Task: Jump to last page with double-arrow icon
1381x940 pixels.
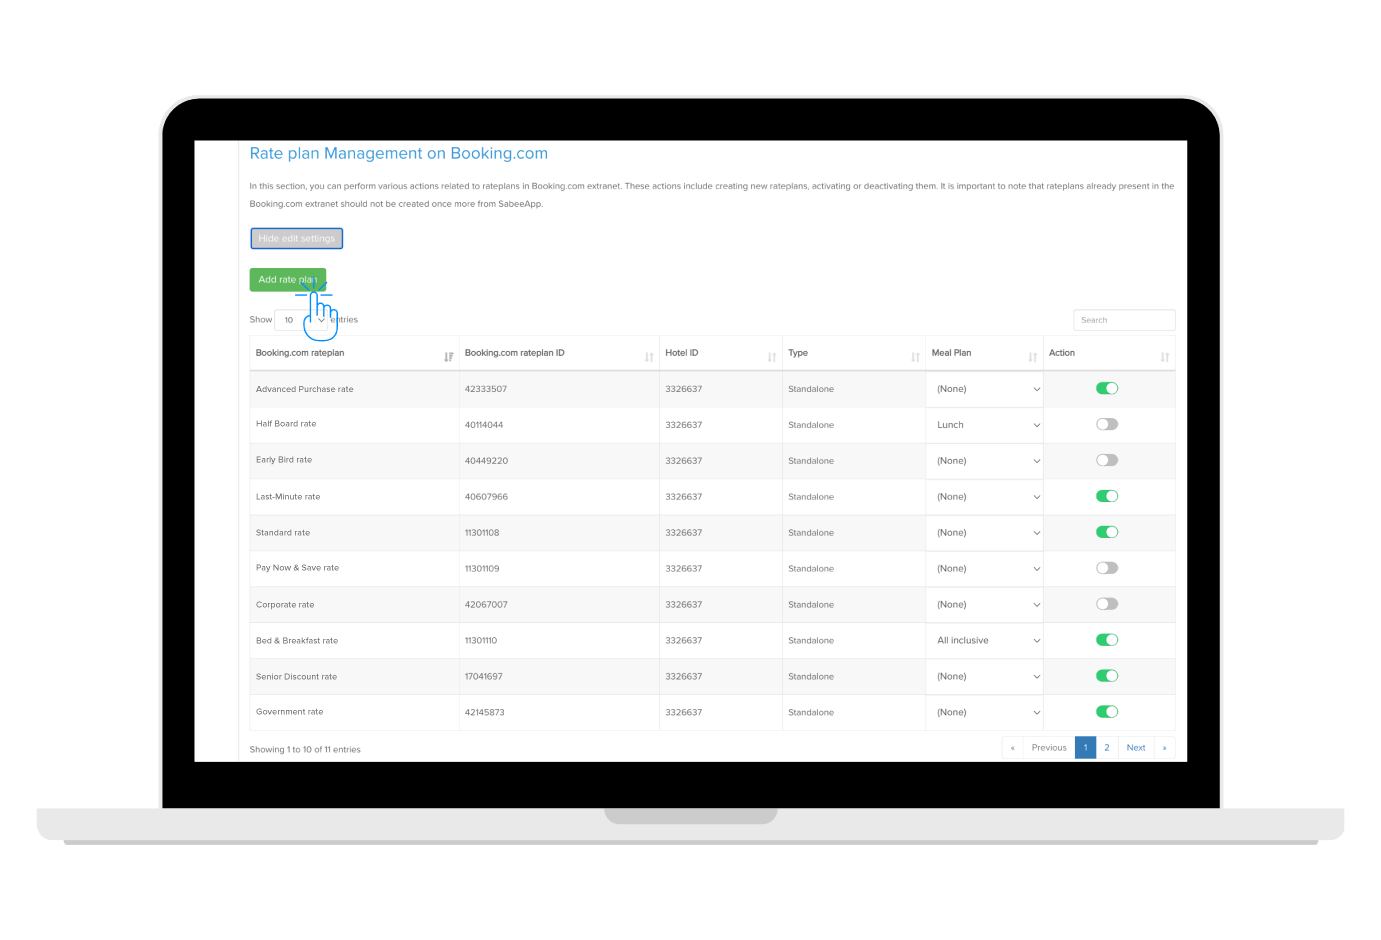Action: pyautogui.click(x=1165, y=747)
